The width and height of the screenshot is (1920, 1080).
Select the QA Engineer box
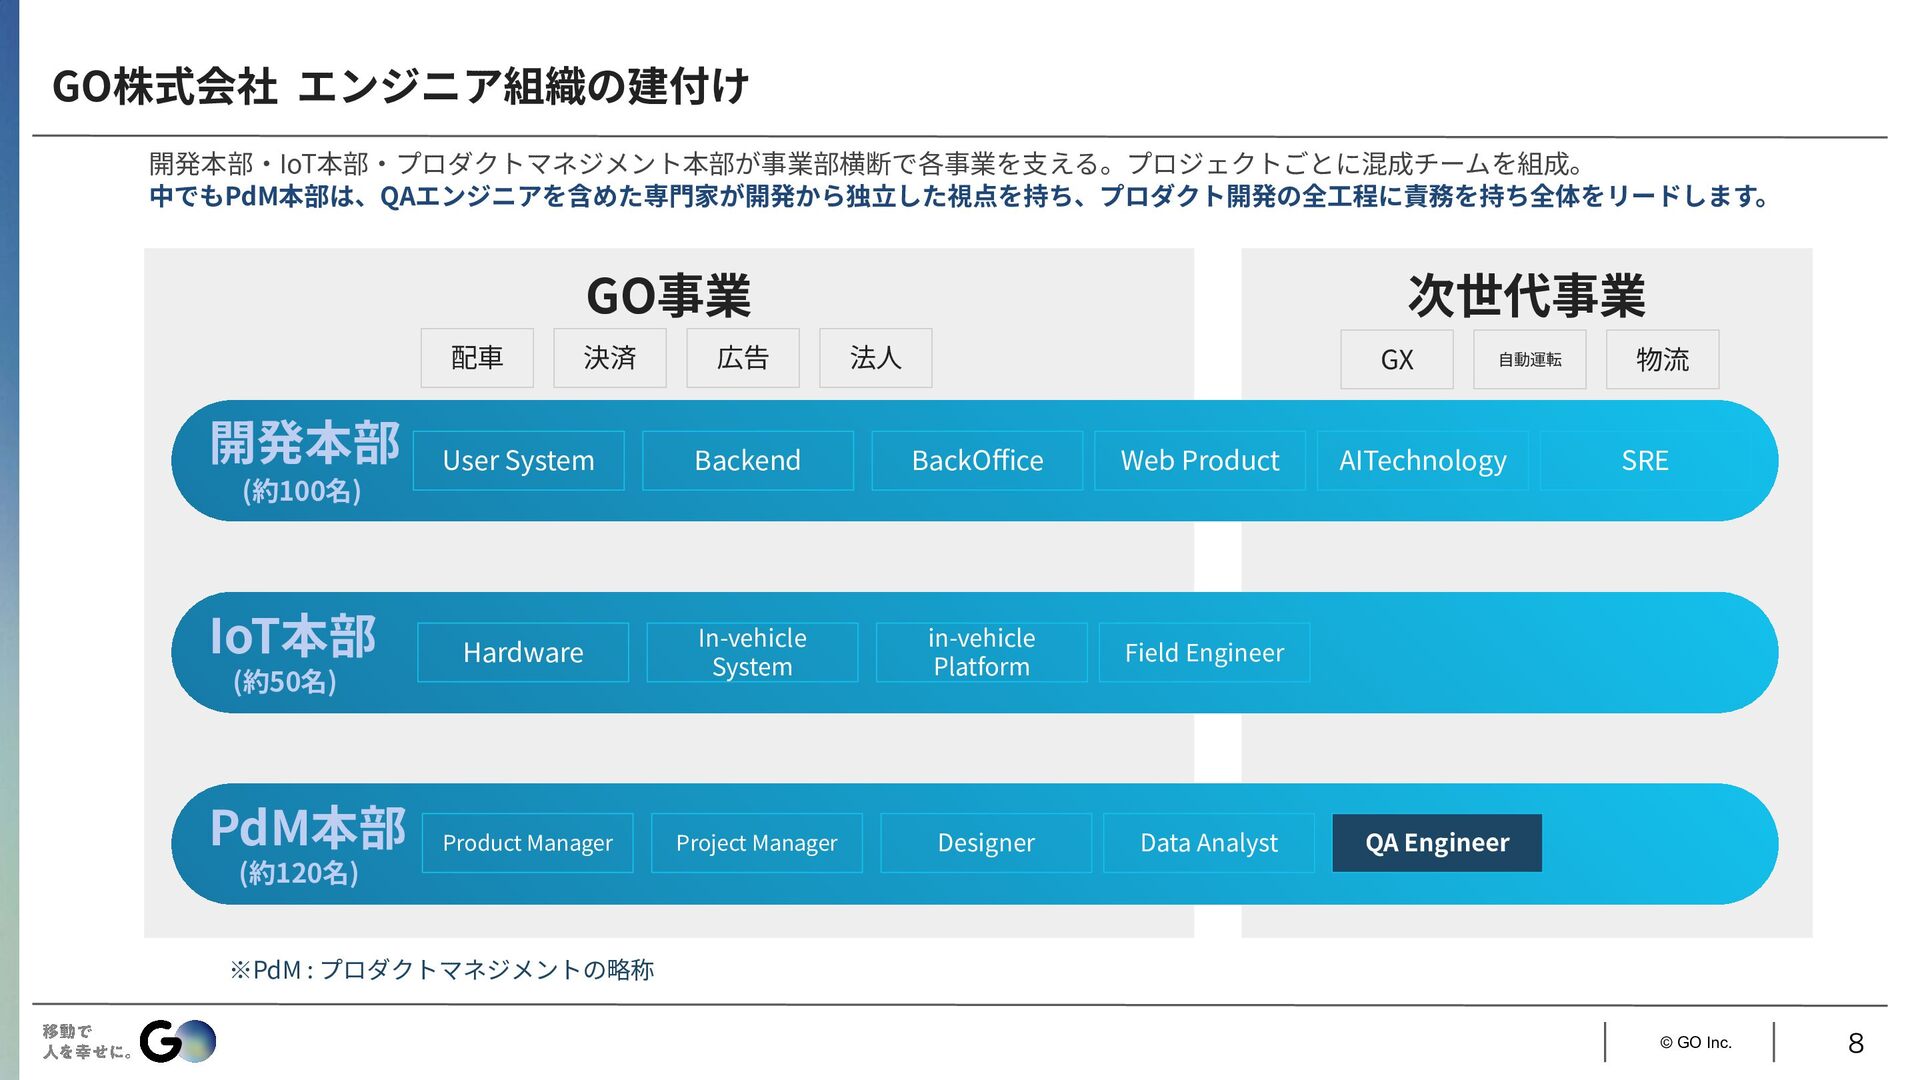point(1436,843)
